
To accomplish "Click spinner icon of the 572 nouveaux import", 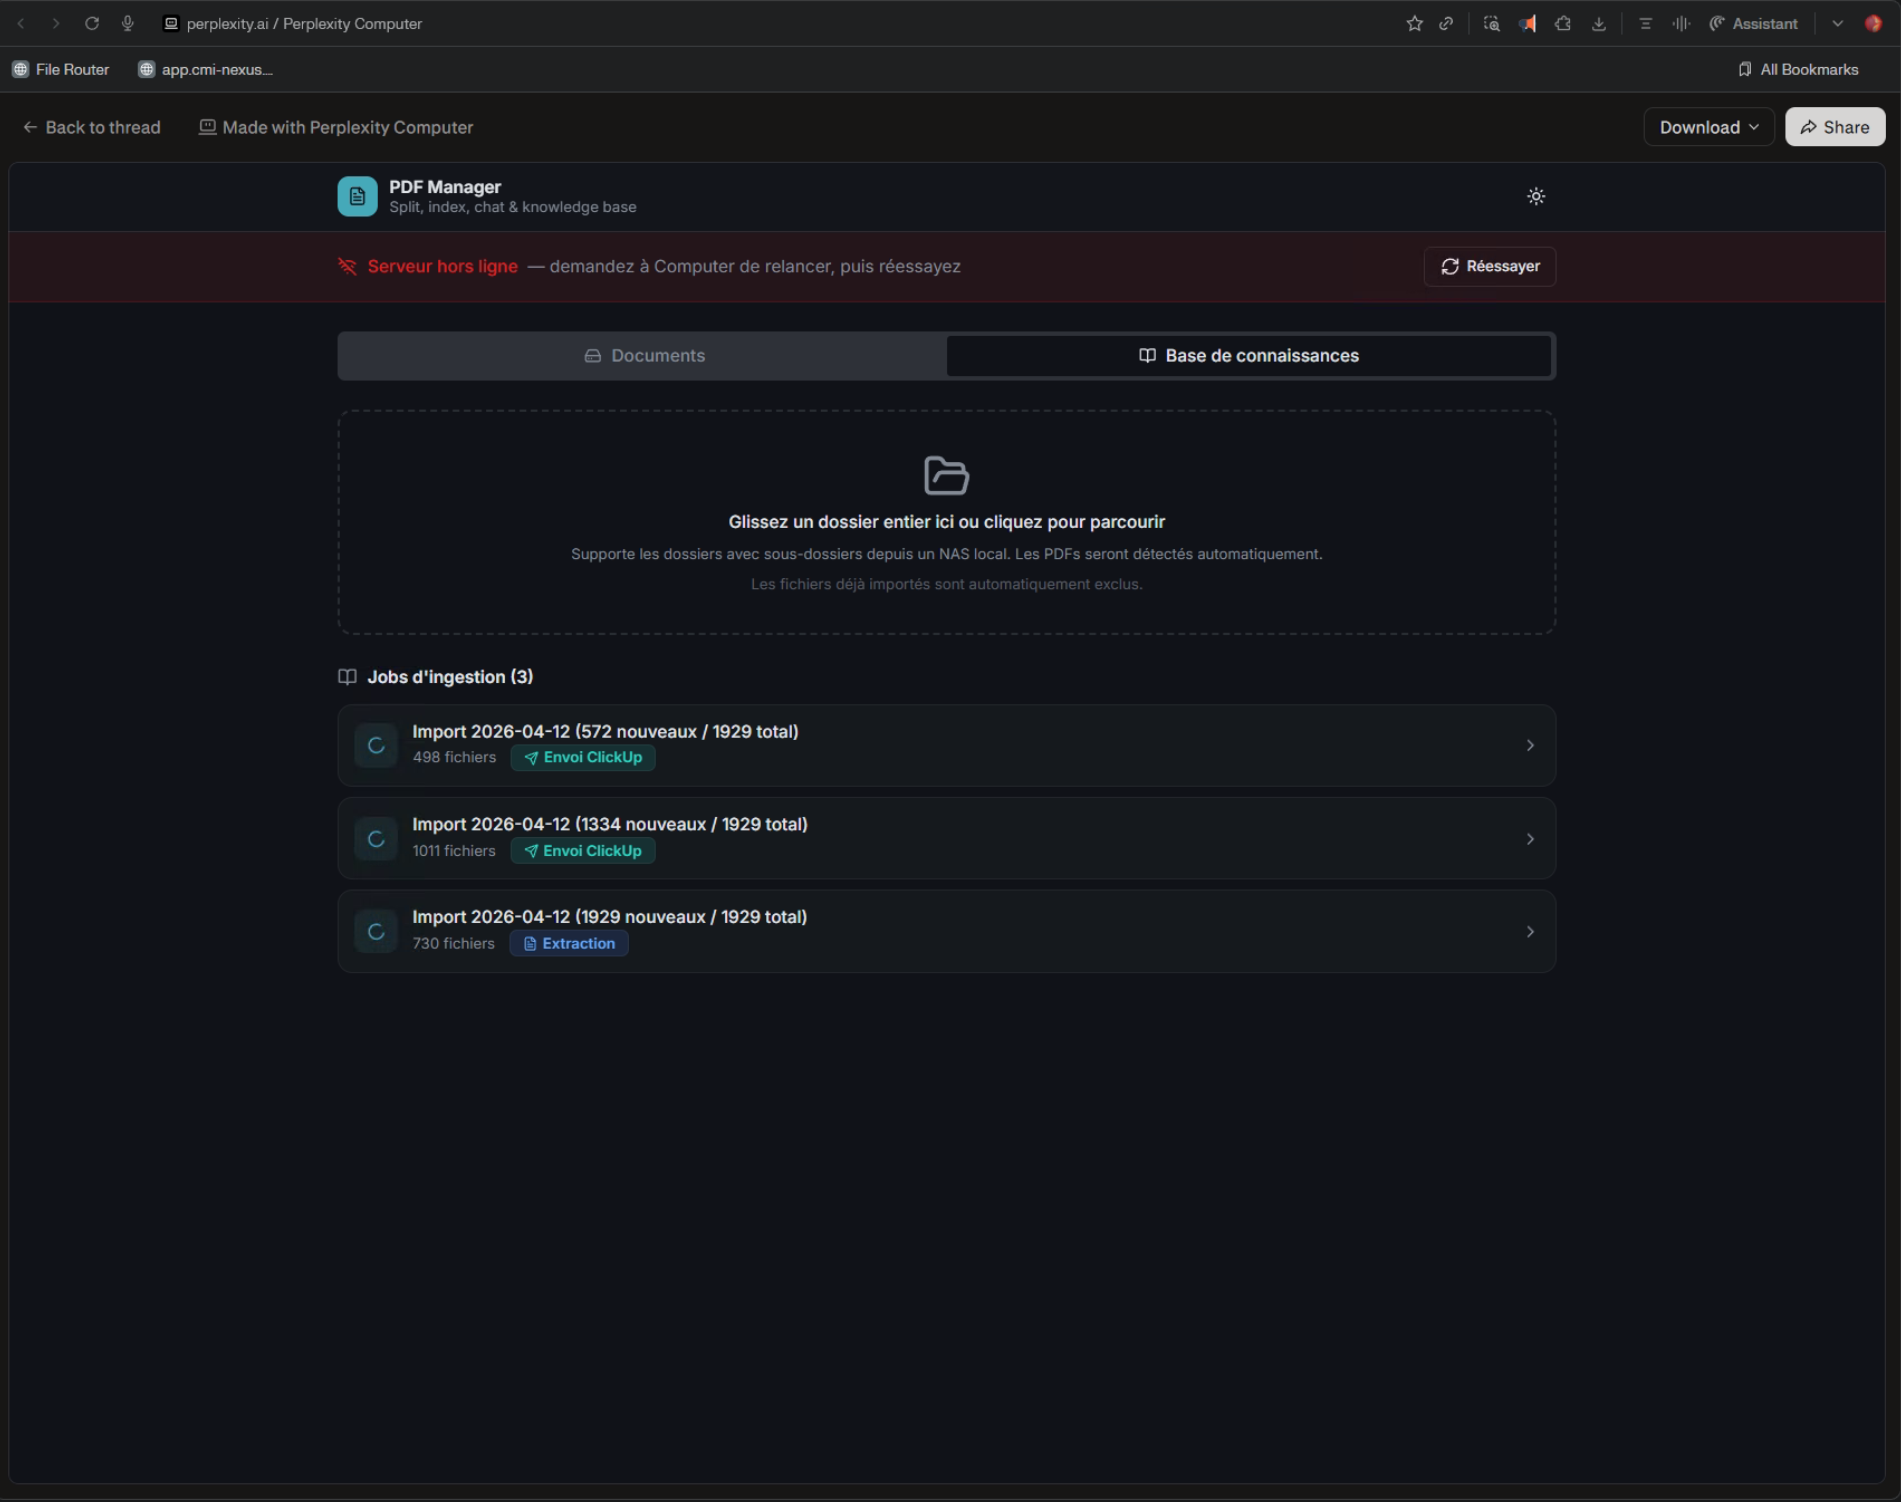I will point(376,745).
